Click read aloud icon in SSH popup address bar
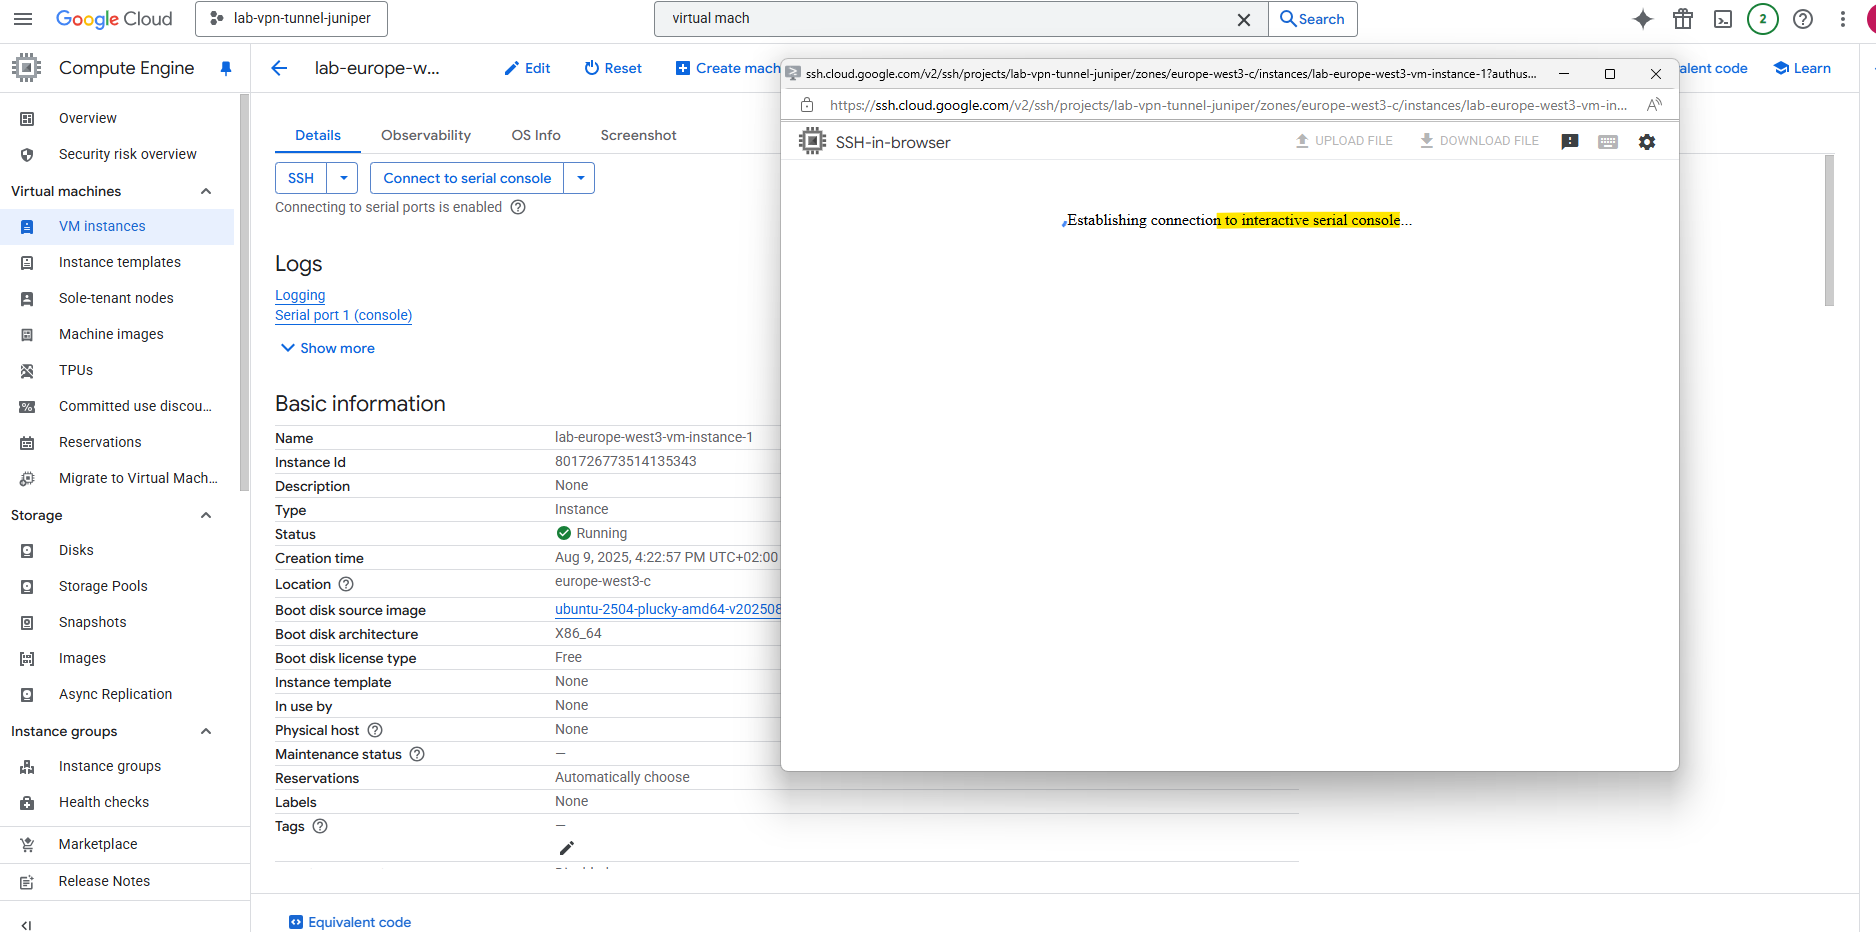This screenshot has height=932, width=1876. [1654, 104]
